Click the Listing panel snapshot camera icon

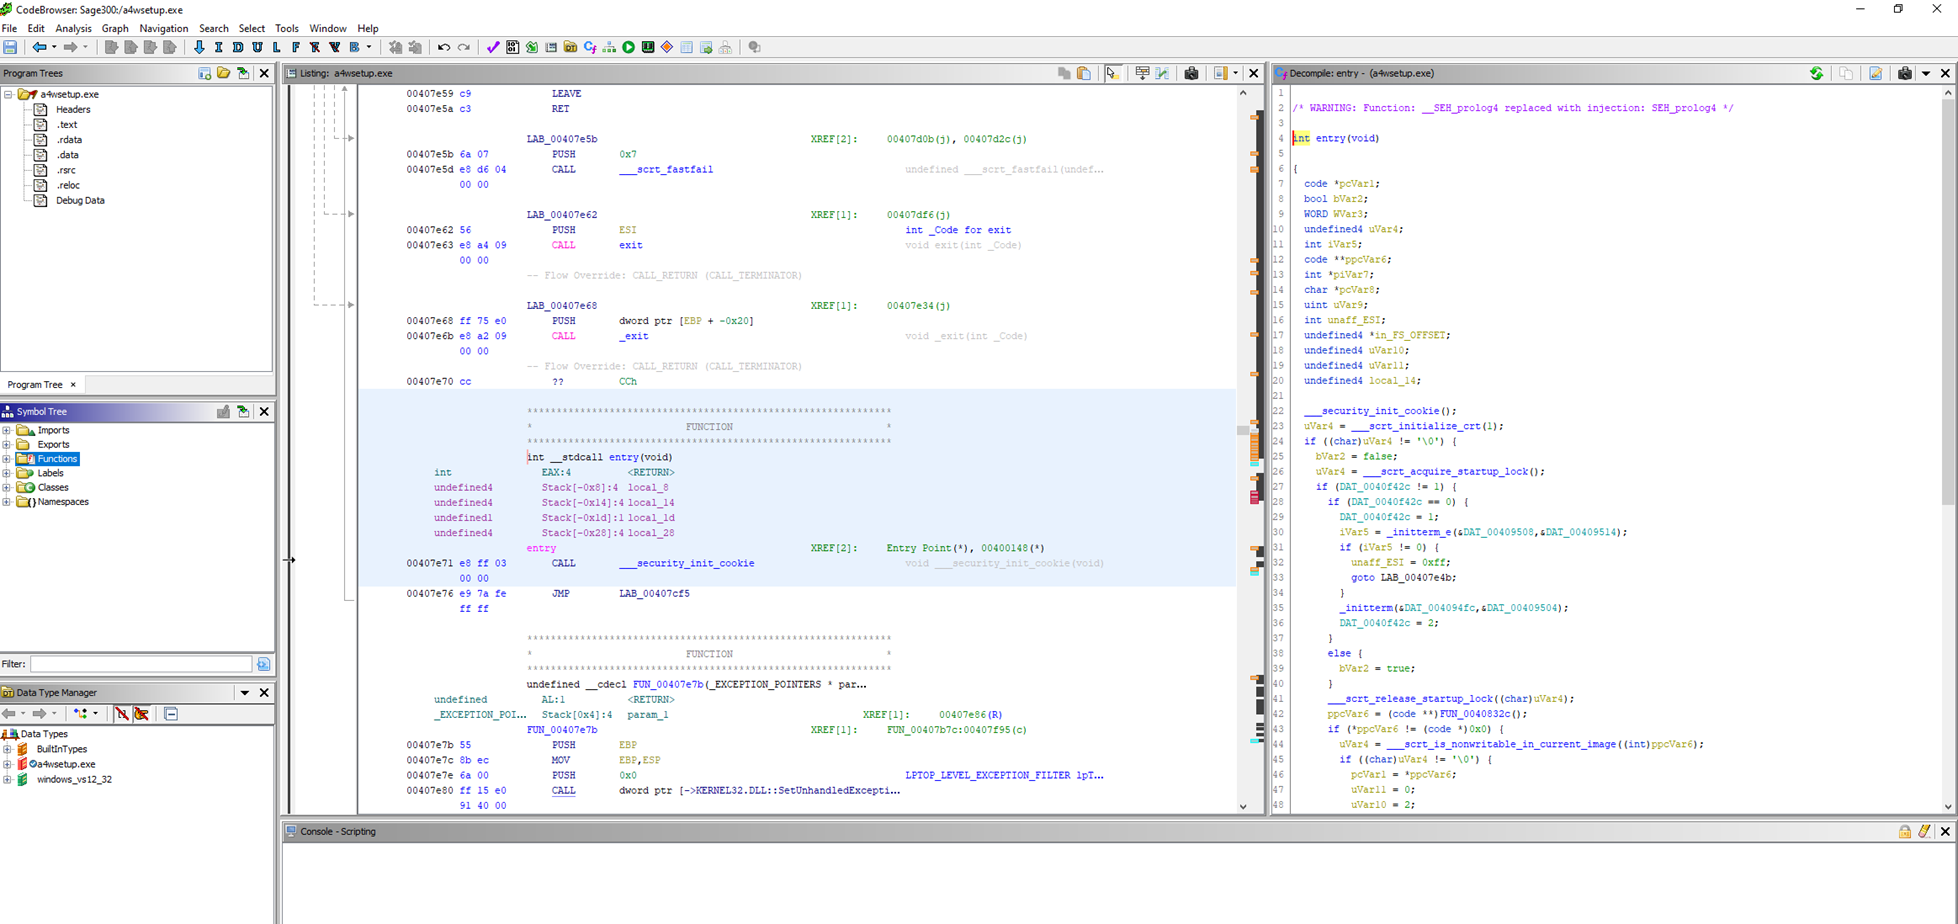coord(1191,73)
